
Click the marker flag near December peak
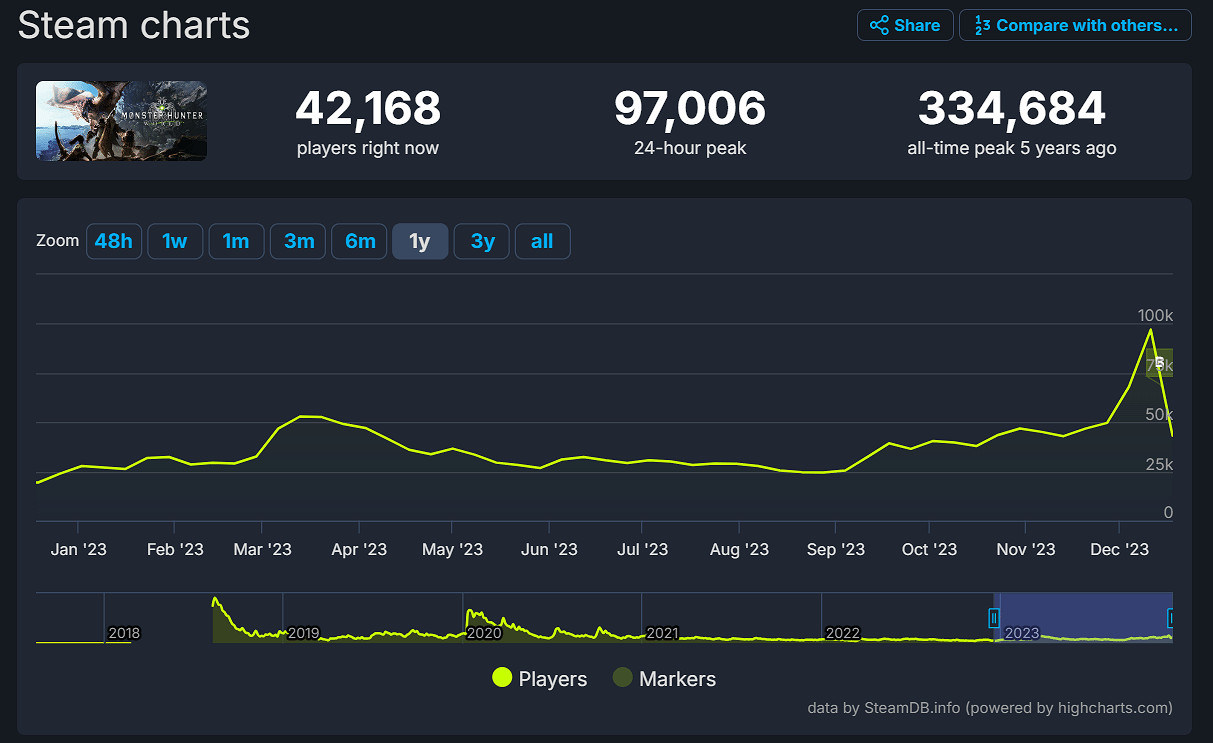pyautogui.click(x=1159, y=363)
